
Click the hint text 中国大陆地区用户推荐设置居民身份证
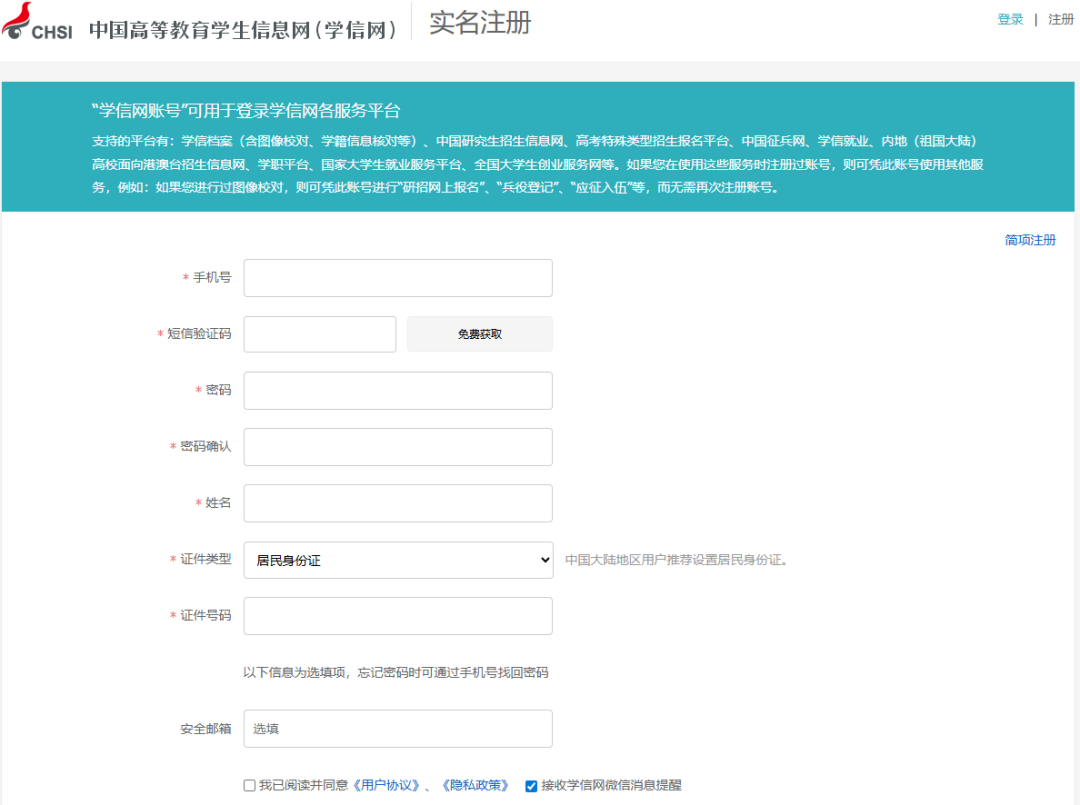point(676,560)
